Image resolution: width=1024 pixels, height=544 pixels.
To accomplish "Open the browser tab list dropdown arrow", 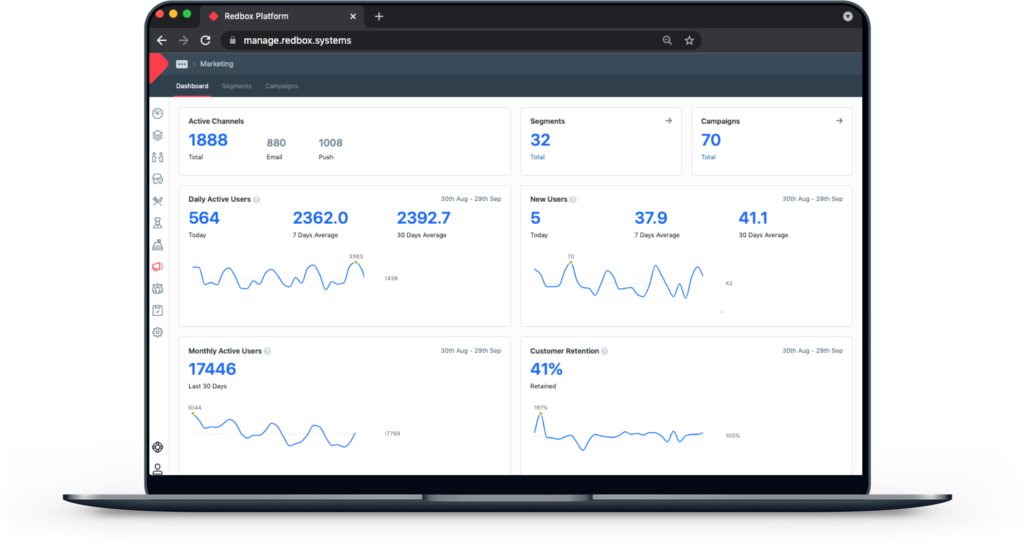I will click(x=848, y=16).
